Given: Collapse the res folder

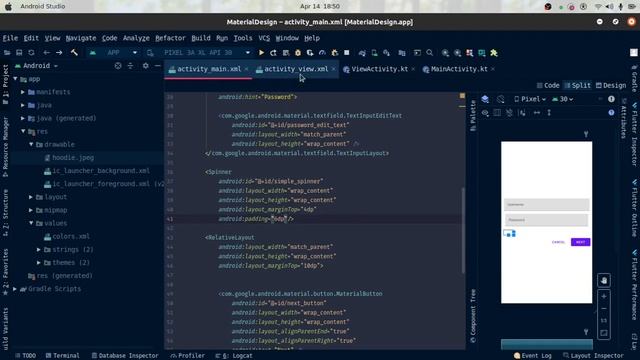Looking at the screenshot, I should click(23, 131).
